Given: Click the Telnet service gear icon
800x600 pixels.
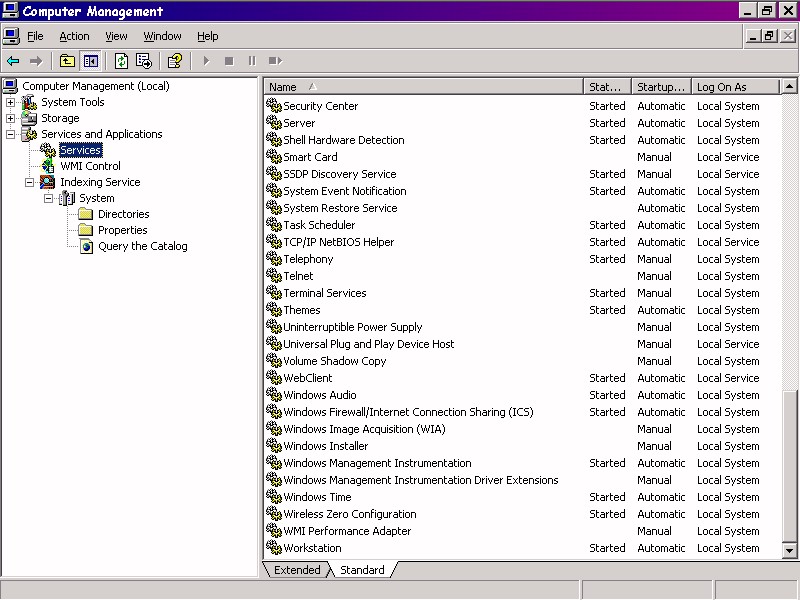Looking at the screenshot, I should tap(274, 276).
